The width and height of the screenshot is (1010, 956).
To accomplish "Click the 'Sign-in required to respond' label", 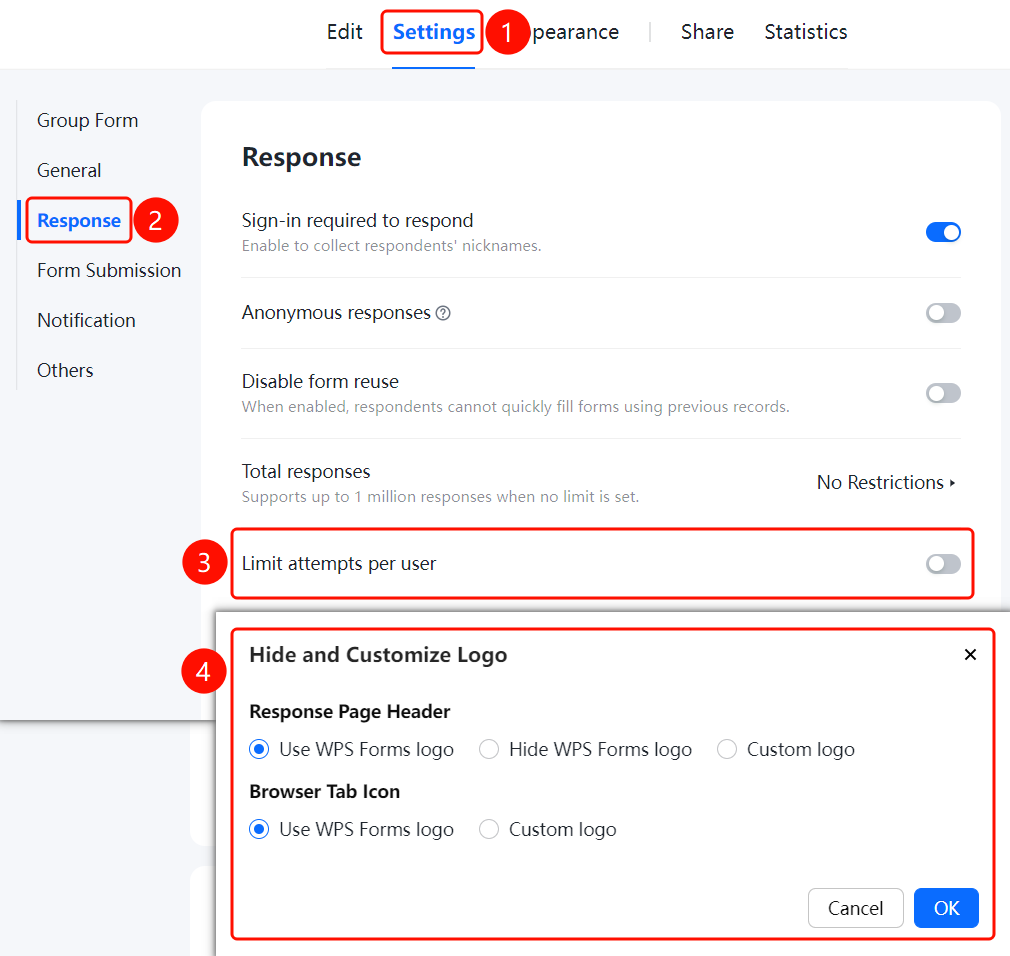I will [357, 221].
